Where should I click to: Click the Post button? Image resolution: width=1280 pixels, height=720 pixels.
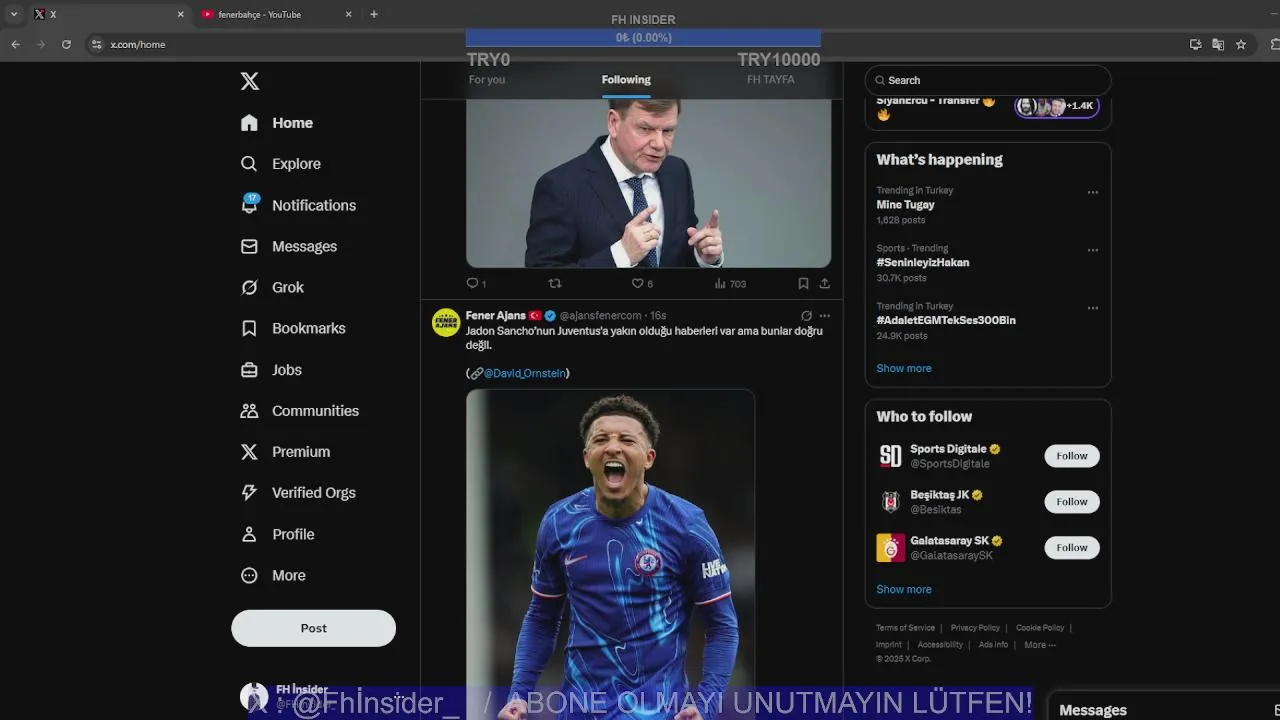pos(313,628)
